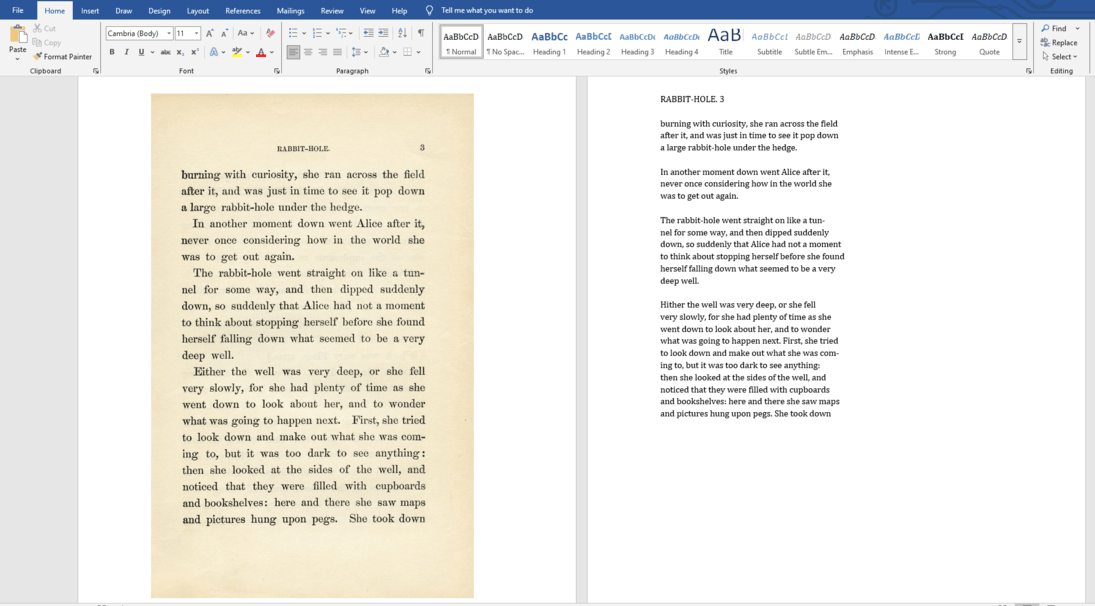Click the Tell me lightbulb icon
Screen dimensions: 1095x606
point(429,10)
